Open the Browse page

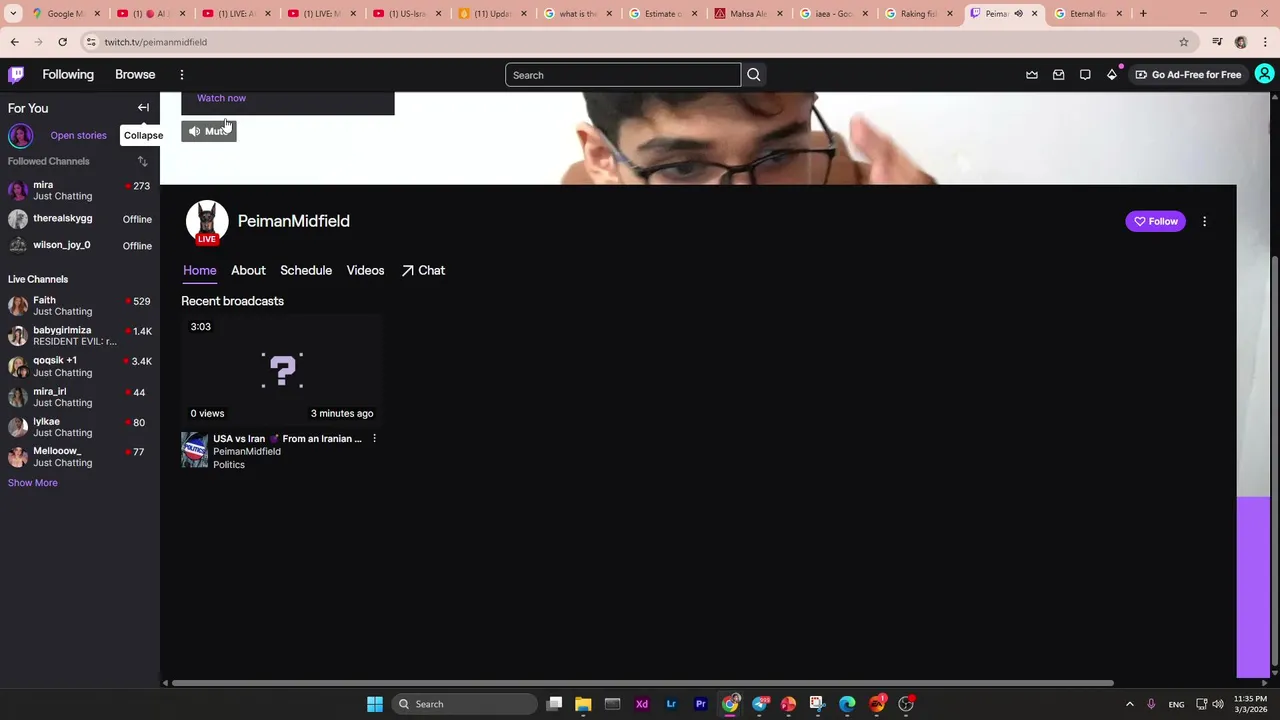coord(135,75)
